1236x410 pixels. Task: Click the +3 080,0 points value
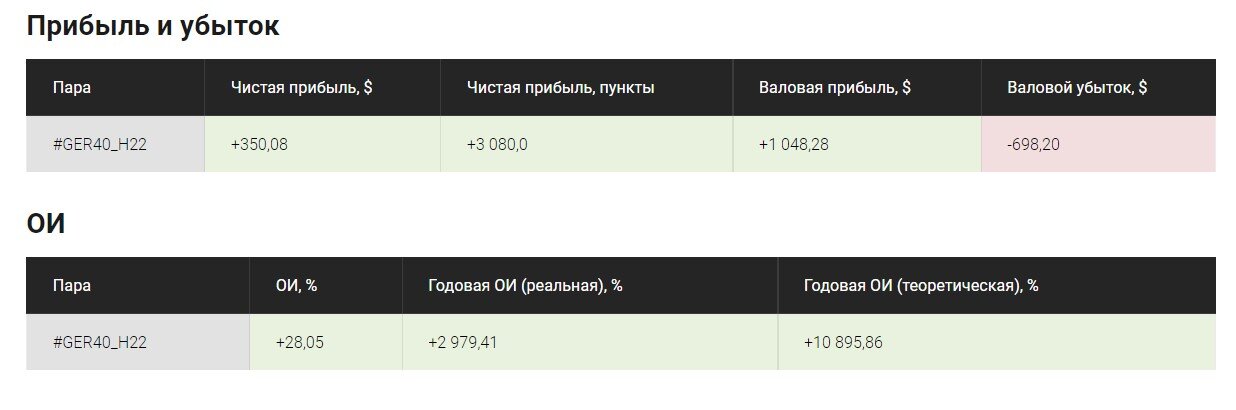(x=497, y=145)
